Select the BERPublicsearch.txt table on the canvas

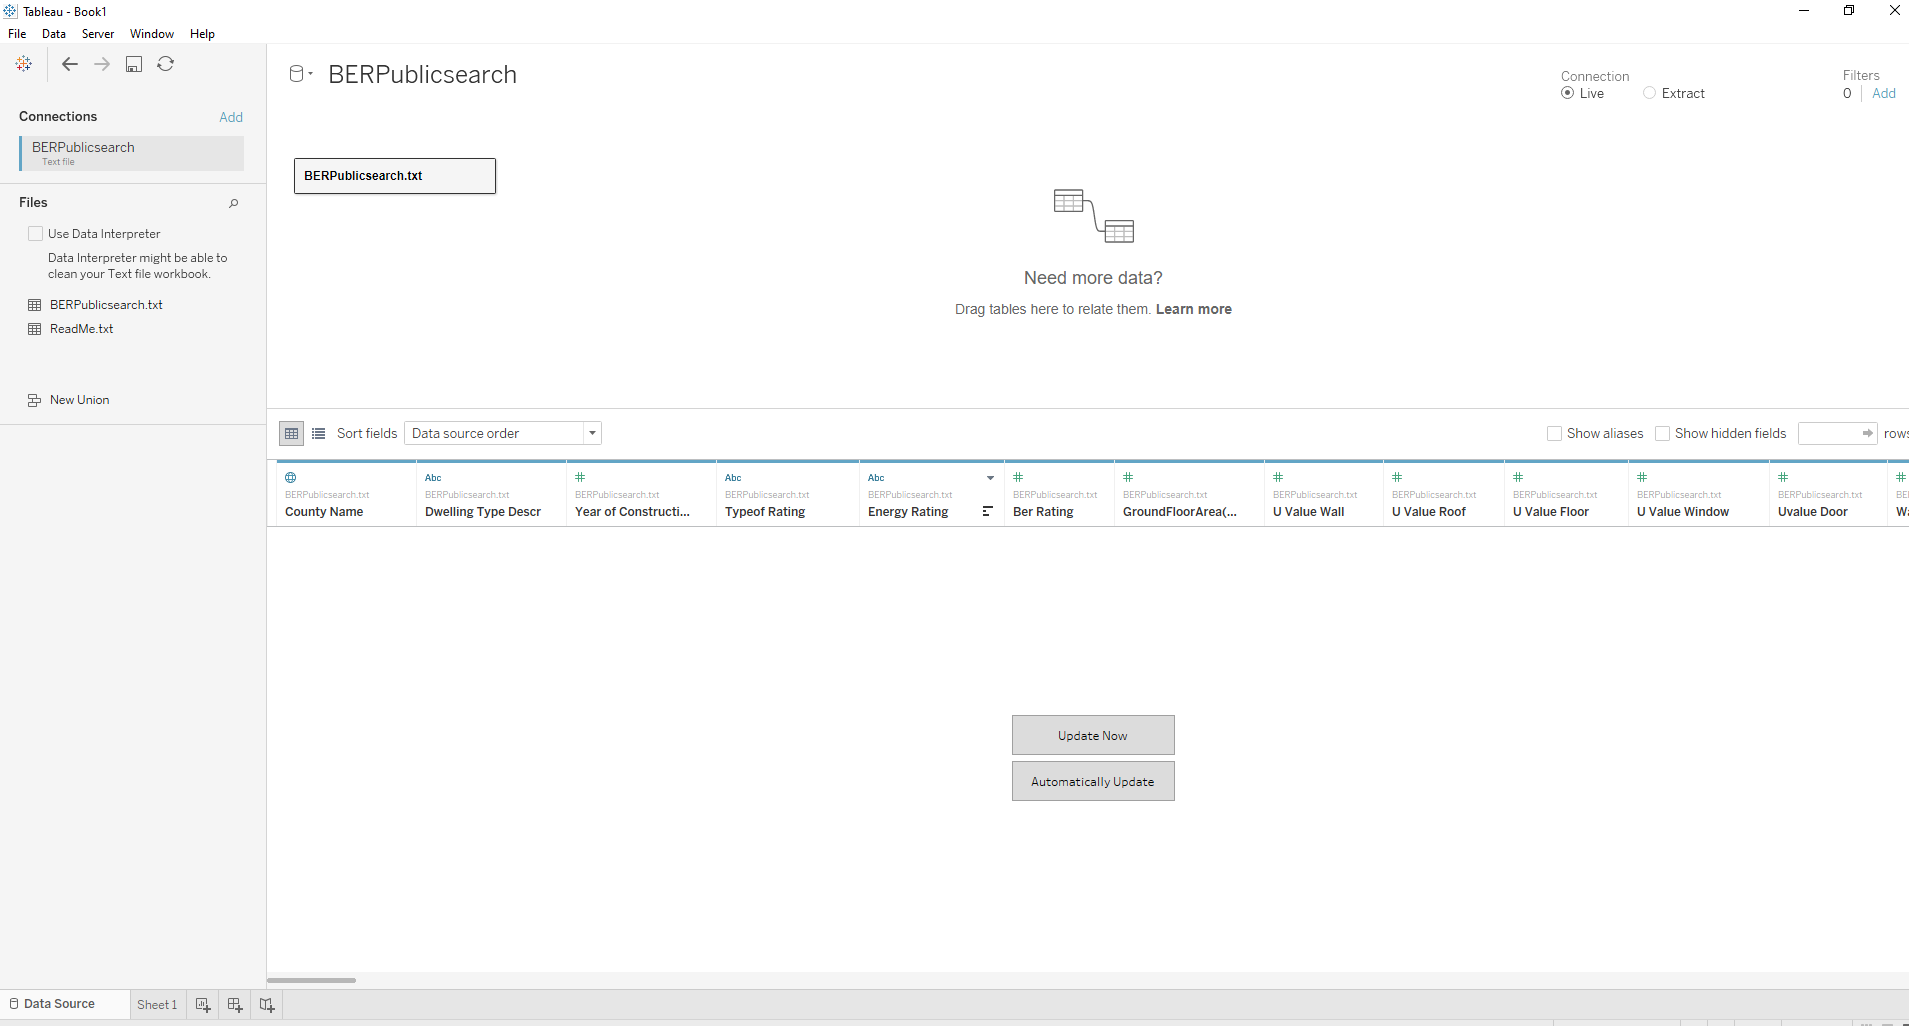[395, 176]
